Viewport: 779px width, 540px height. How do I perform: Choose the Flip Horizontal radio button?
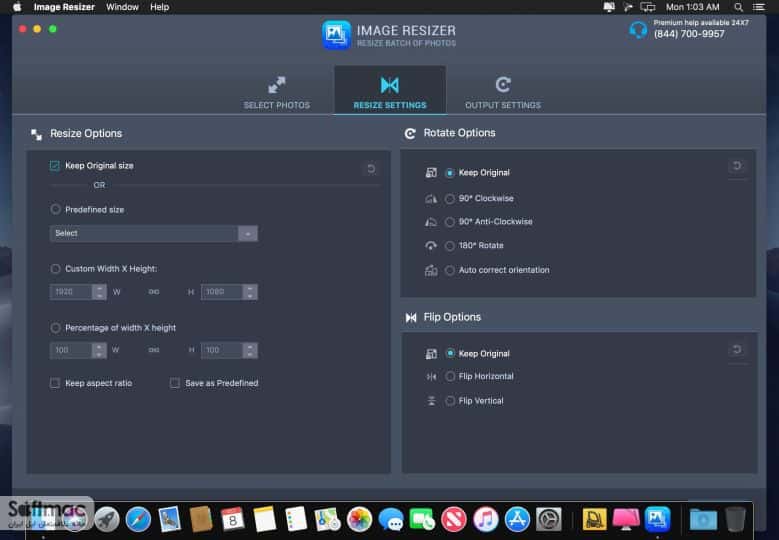click(x=450, y=377)
